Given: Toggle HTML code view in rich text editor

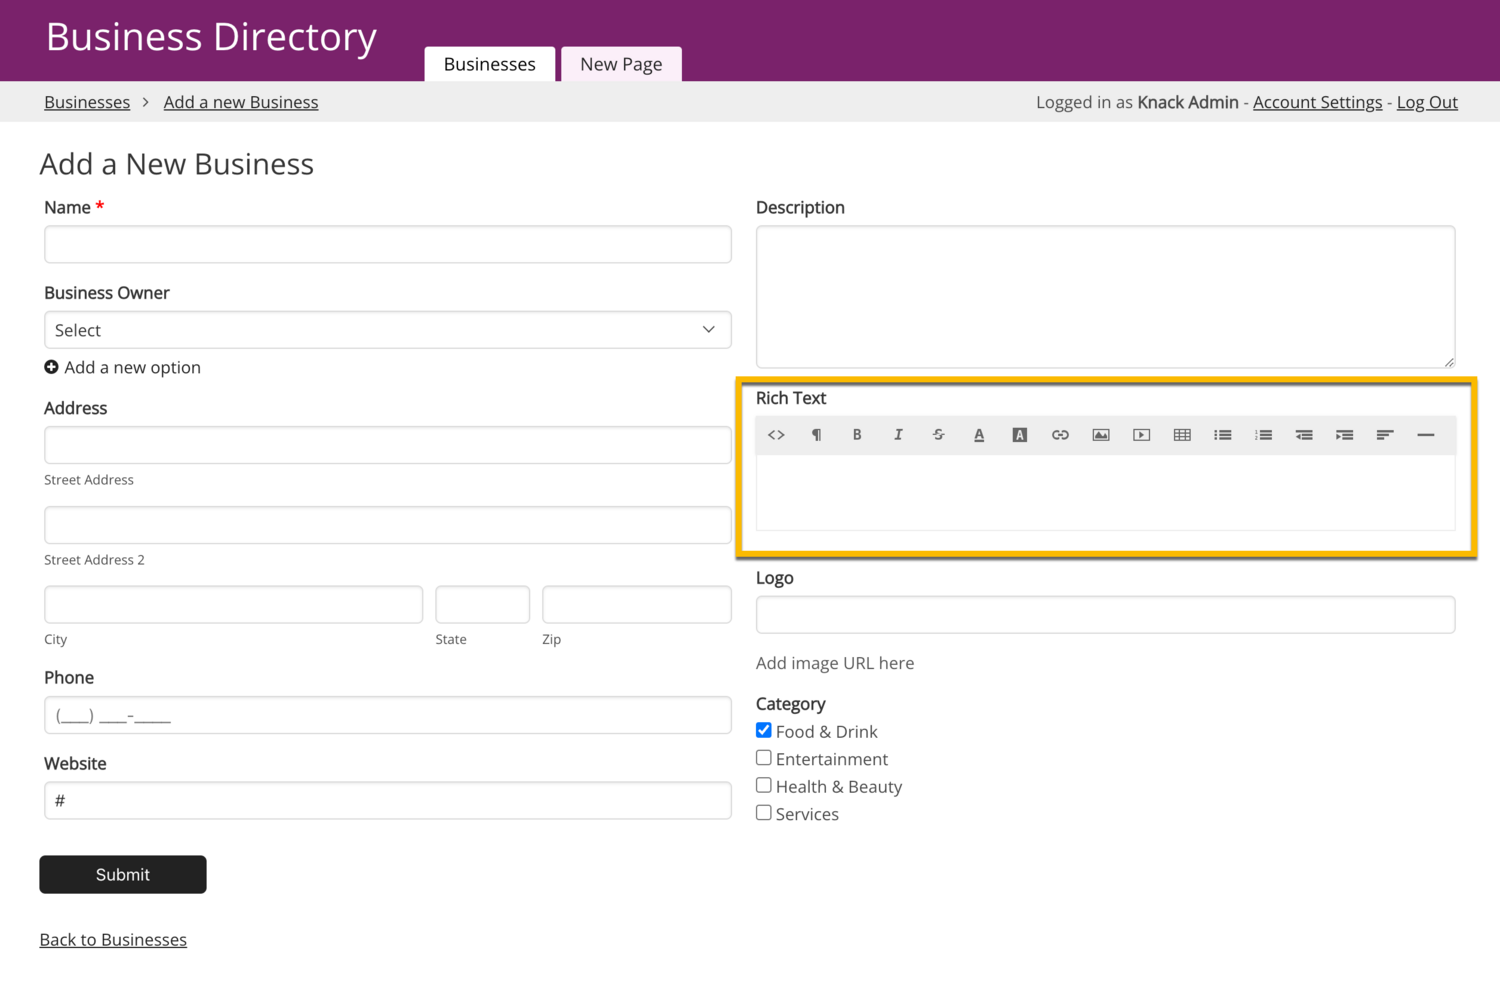Looking at the screenshot, I should 776,435.
